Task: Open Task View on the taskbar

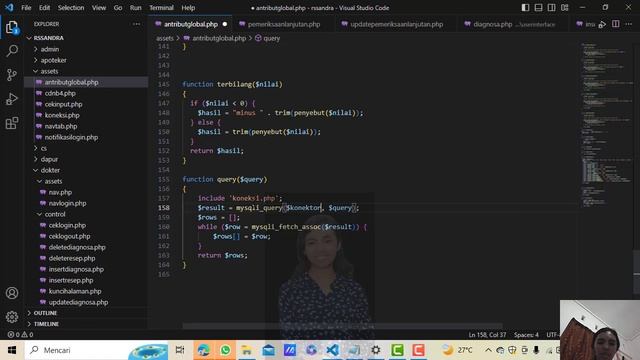Action: pyautogui.click(x=180, y=350)
